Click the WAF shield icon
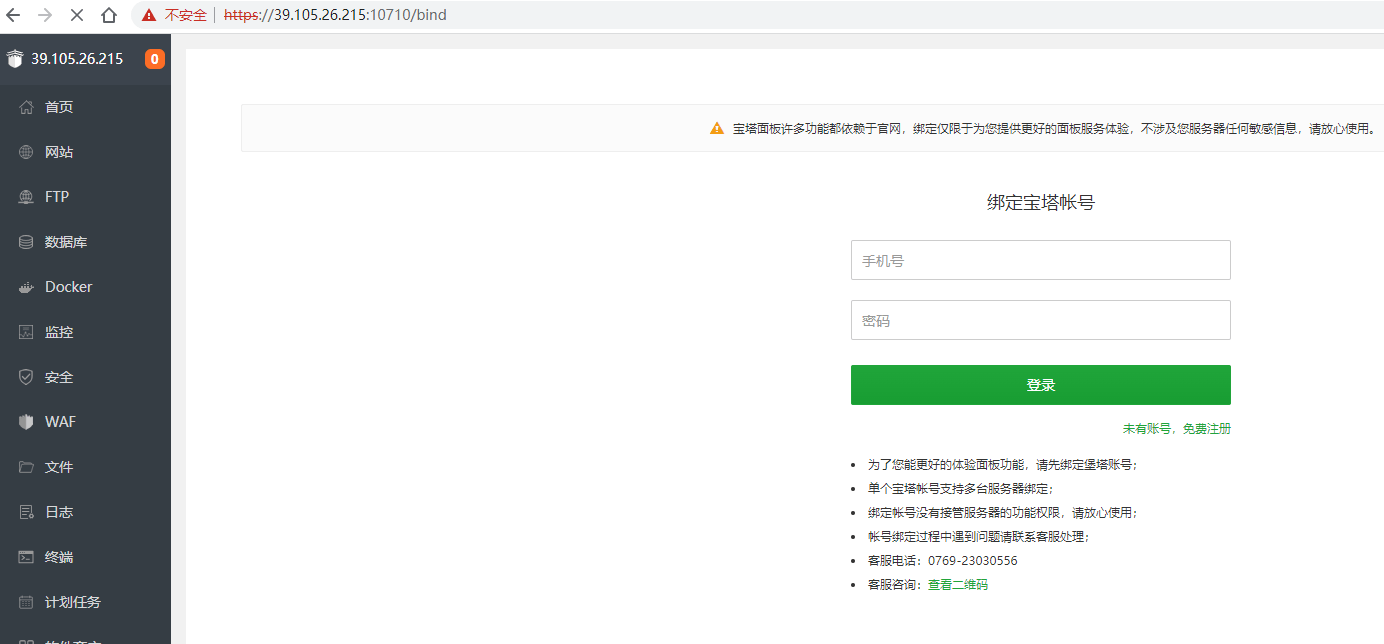The image size is (1384, 644). (x=27, y=422)
